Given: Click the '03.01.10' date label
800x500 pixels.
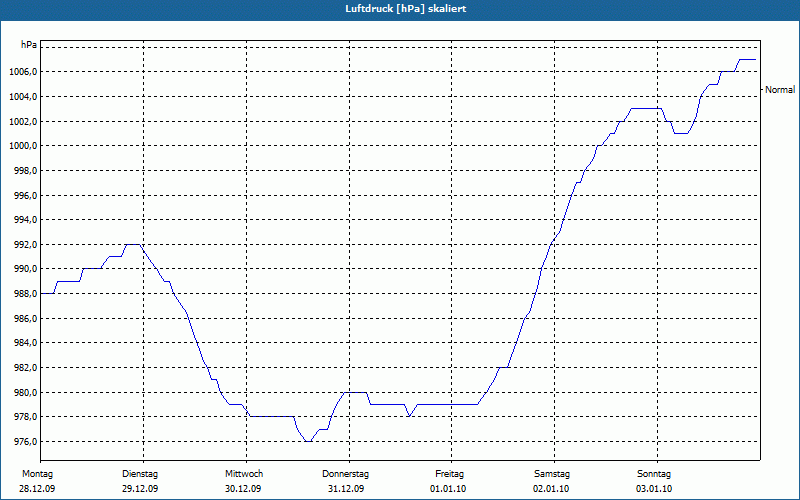Looking at the screenshot, I should coord(654,489).
